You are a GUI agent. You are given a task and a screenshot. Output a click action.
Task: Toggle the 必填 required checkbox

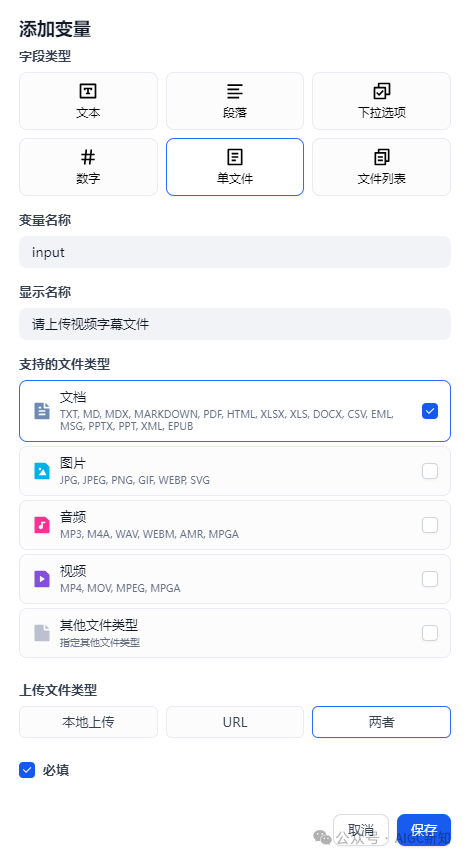(x=27, y=770)
